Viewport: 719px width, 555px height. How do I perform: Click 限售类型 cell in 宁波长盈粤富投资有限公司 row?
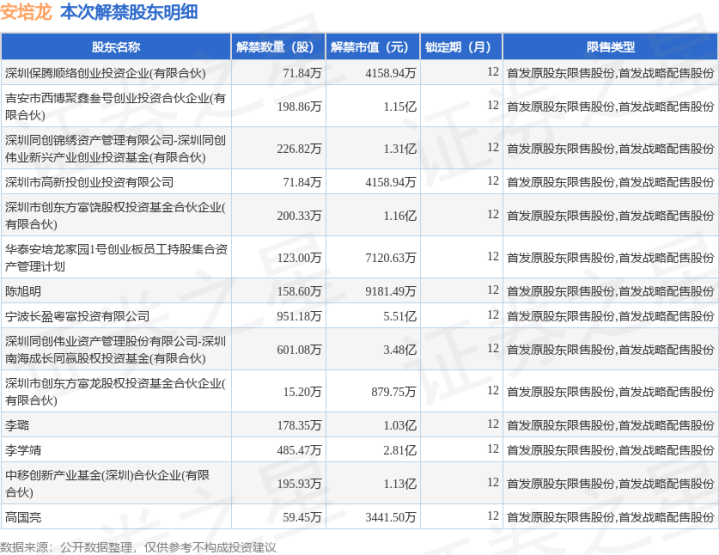[x=610, y=316]
